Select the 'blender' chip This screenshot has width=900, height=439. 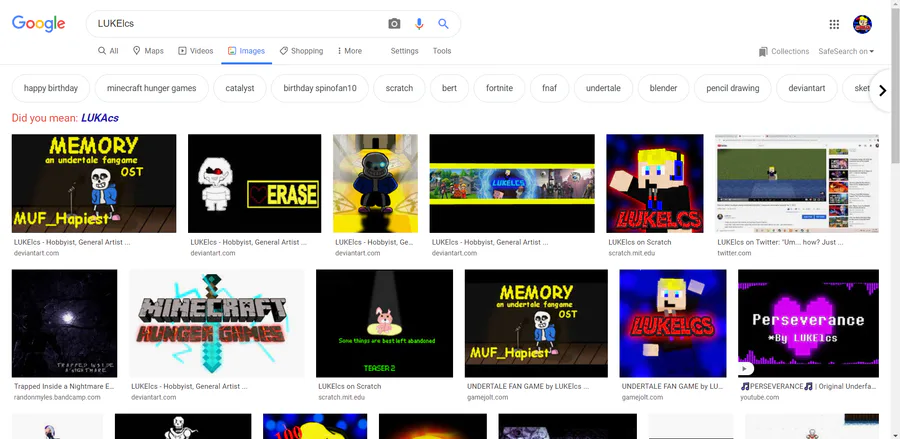(664, 88)
